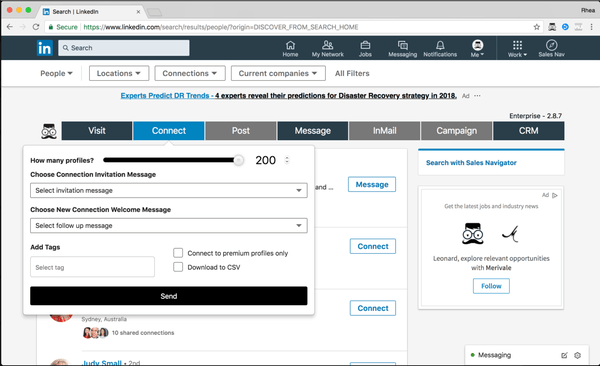Click the blue circular extension icon
Screen dimensions: 600x366
(x=565, y=27)
